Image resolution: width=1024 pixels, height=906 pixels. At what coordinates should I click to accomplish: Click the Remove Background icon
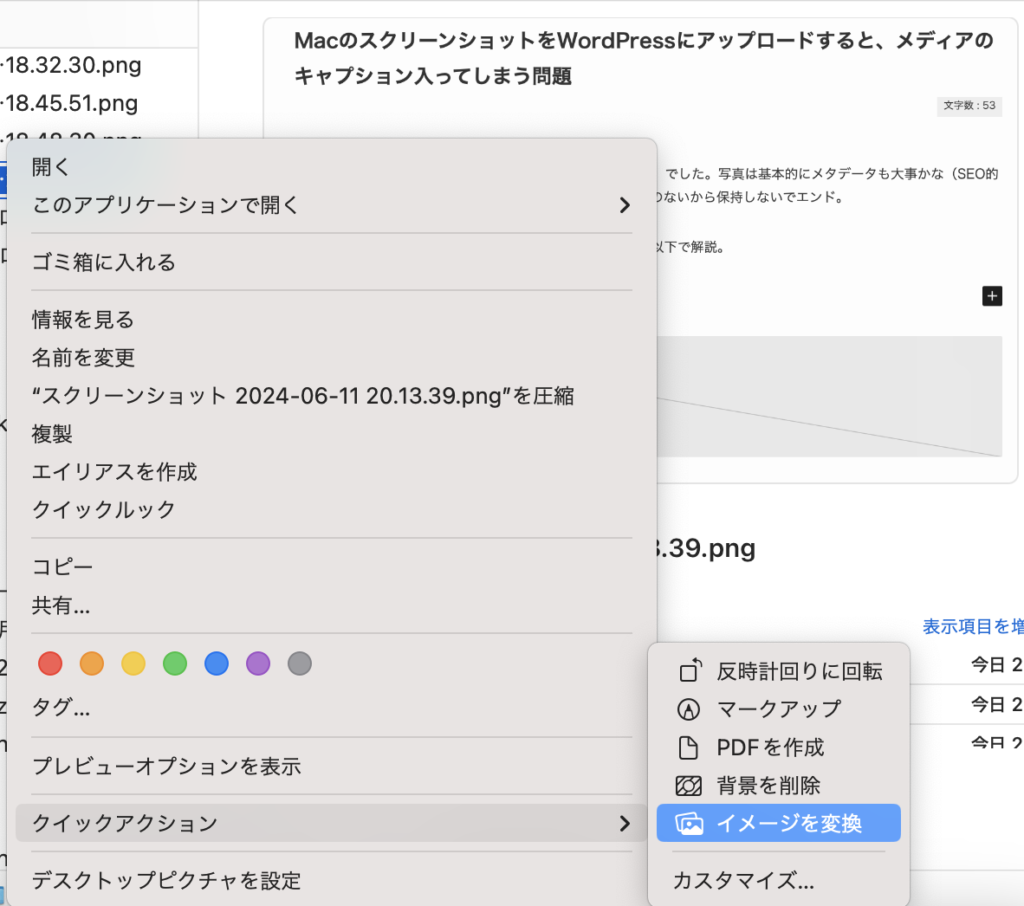(x=690, y=786)
